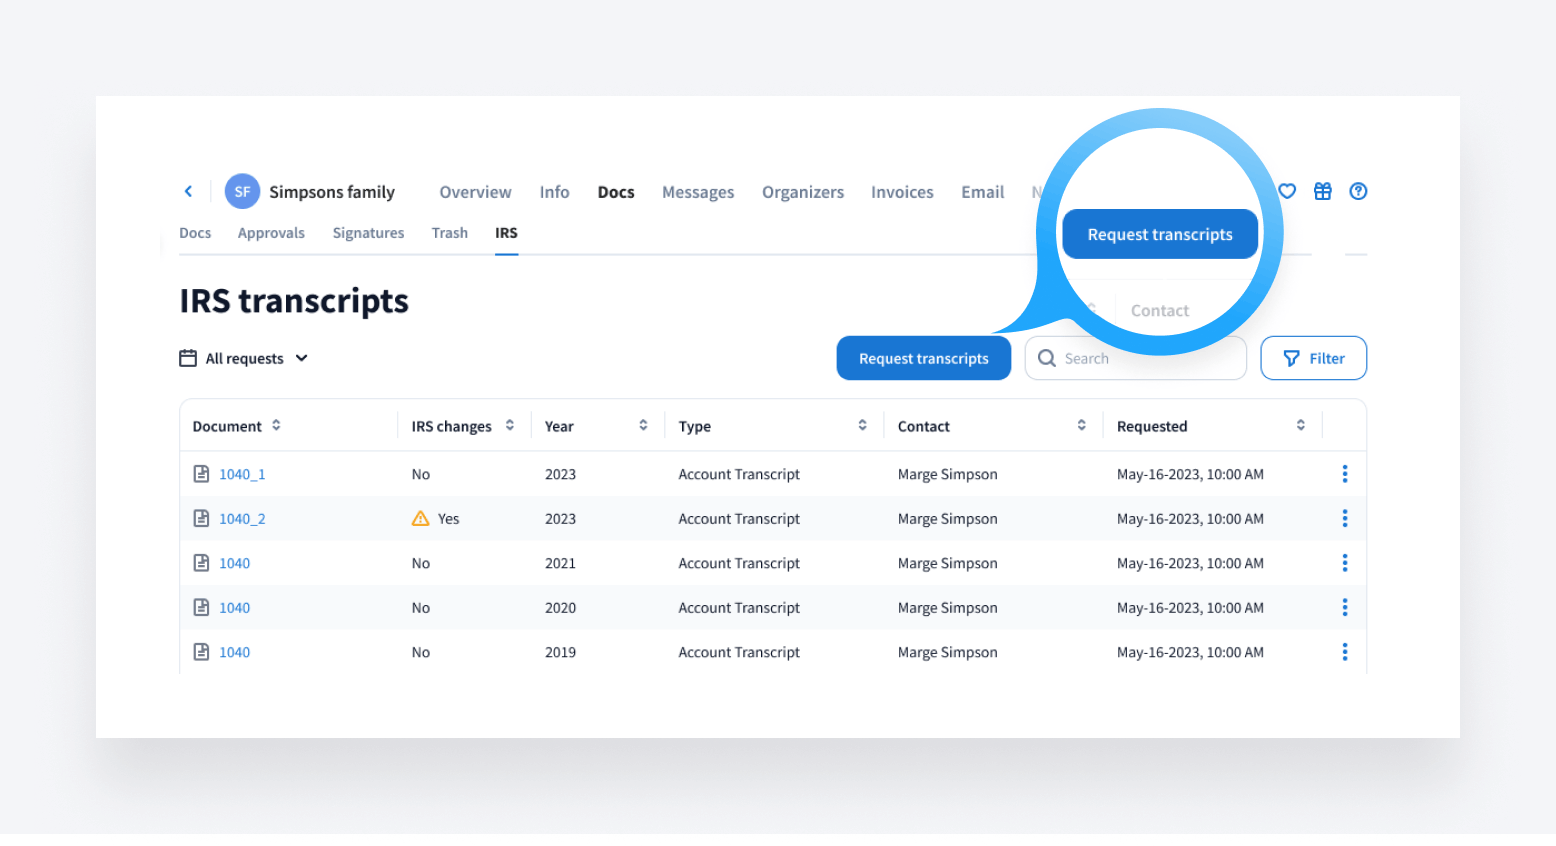
Task: Open the 1040_2 document link
Action: [x=242, y=518]
